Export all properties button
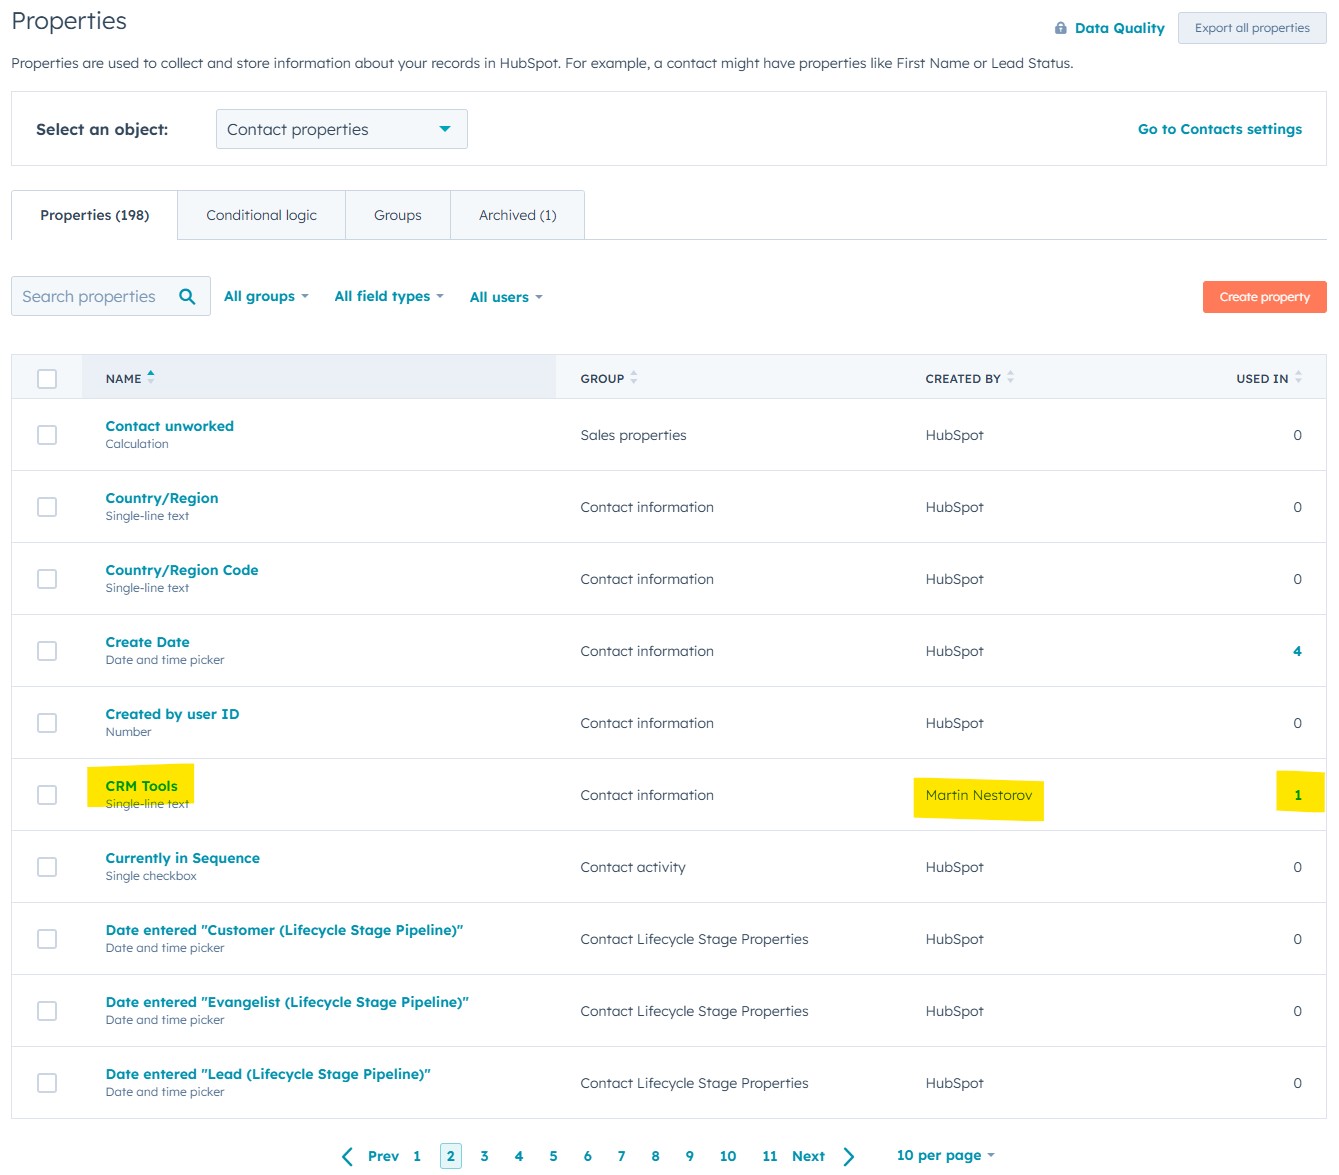Image resolution: width=1339 pixels, height=1175 pixels. pyautogui.click(x=1252, y=28)
